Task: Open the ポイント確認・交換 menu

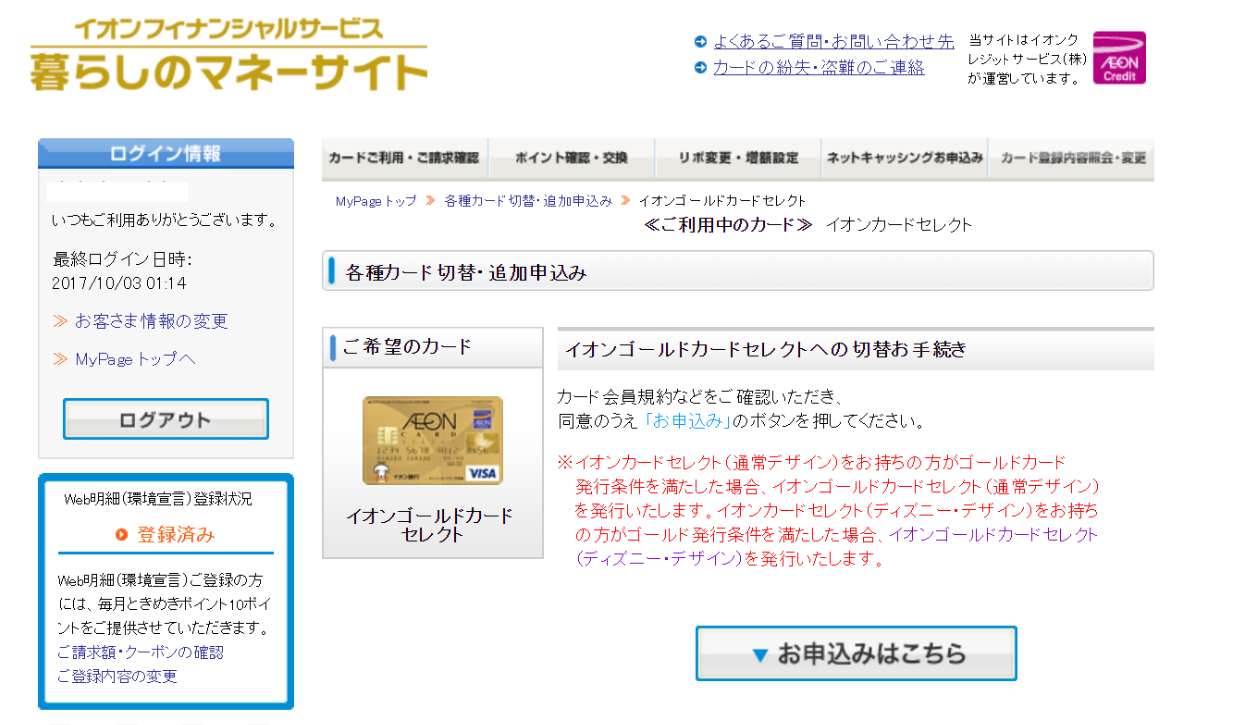Action: click(571, 158)
